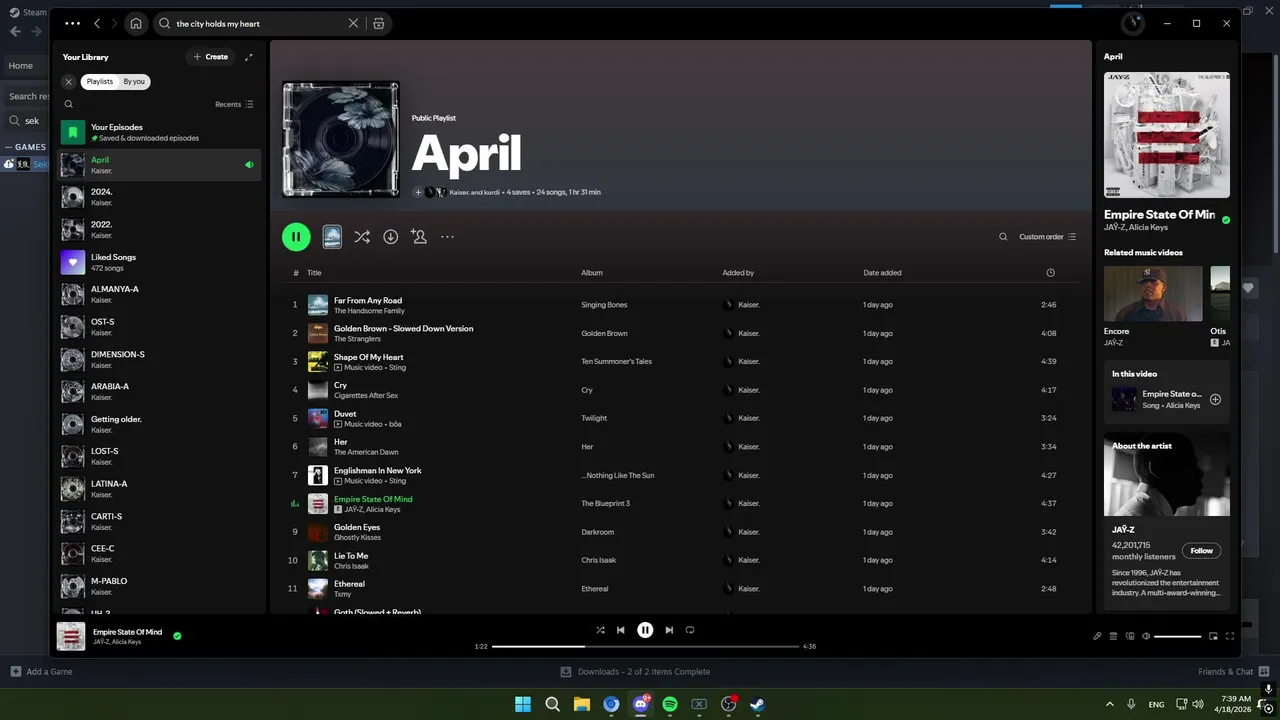Open the ALMANYA-A playlist

pos(160,294)
